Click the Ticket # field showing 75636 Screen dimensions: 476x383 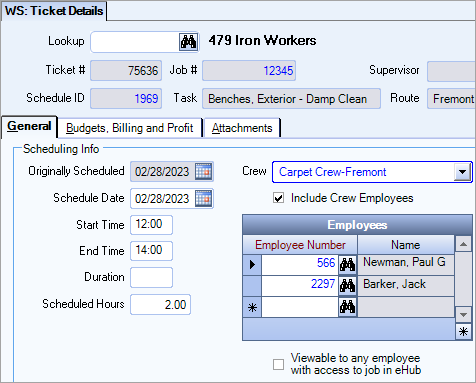coord(126,71)
